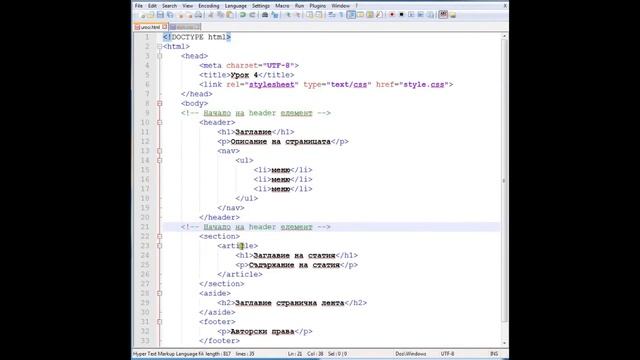The image size is (640, 360).
Task: Collapse the <nav> fold on line 13
Action: [x=160, y=151]
